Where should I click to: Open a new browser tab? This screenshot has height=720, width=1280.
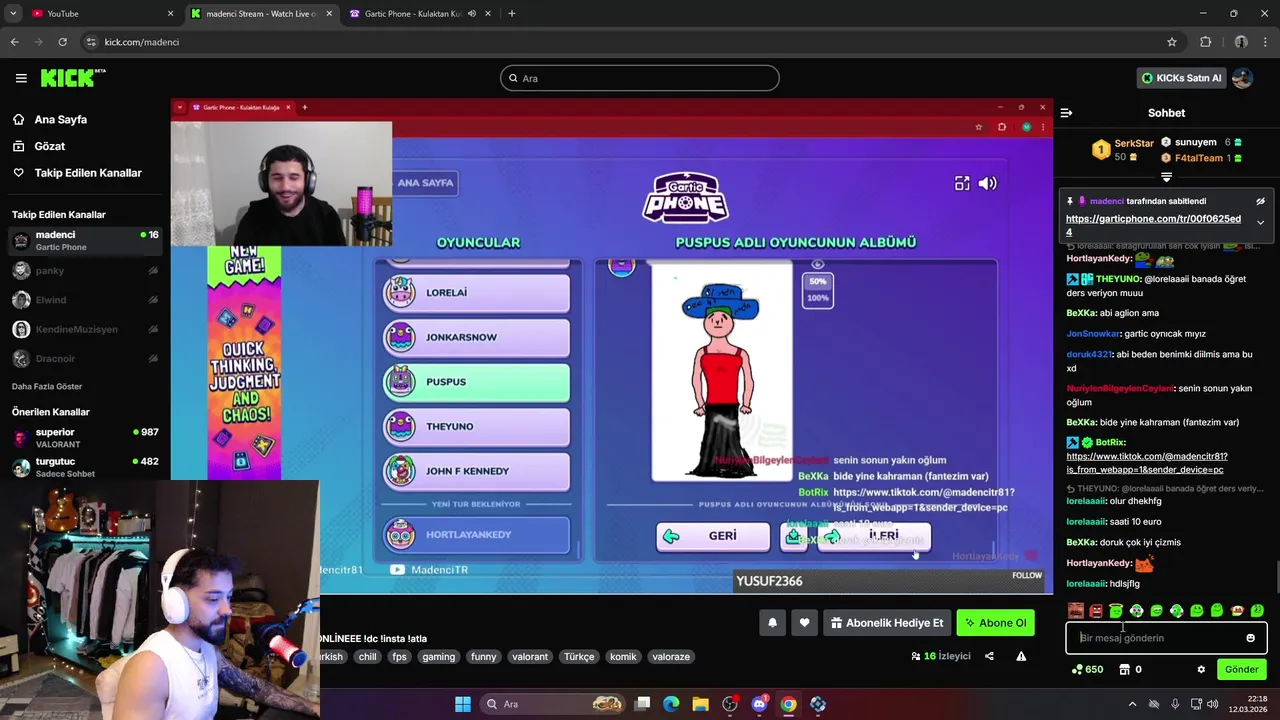point(512,14)
